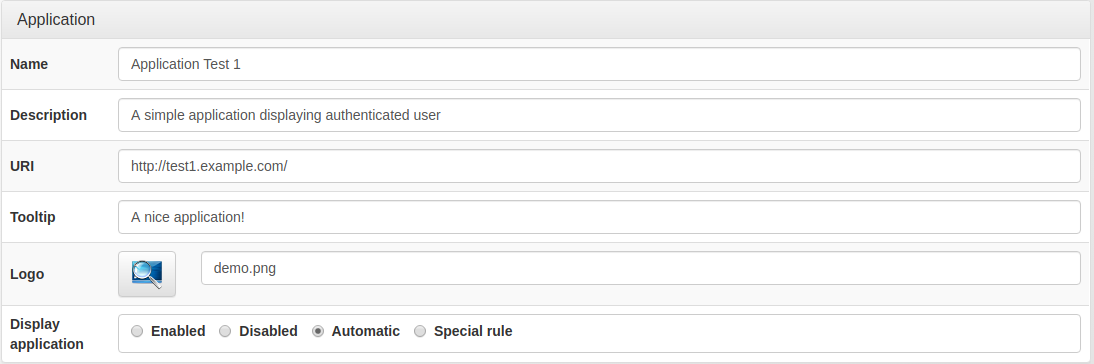
Task: Click the 'Enabled' label text
Action: pos(178,331)
